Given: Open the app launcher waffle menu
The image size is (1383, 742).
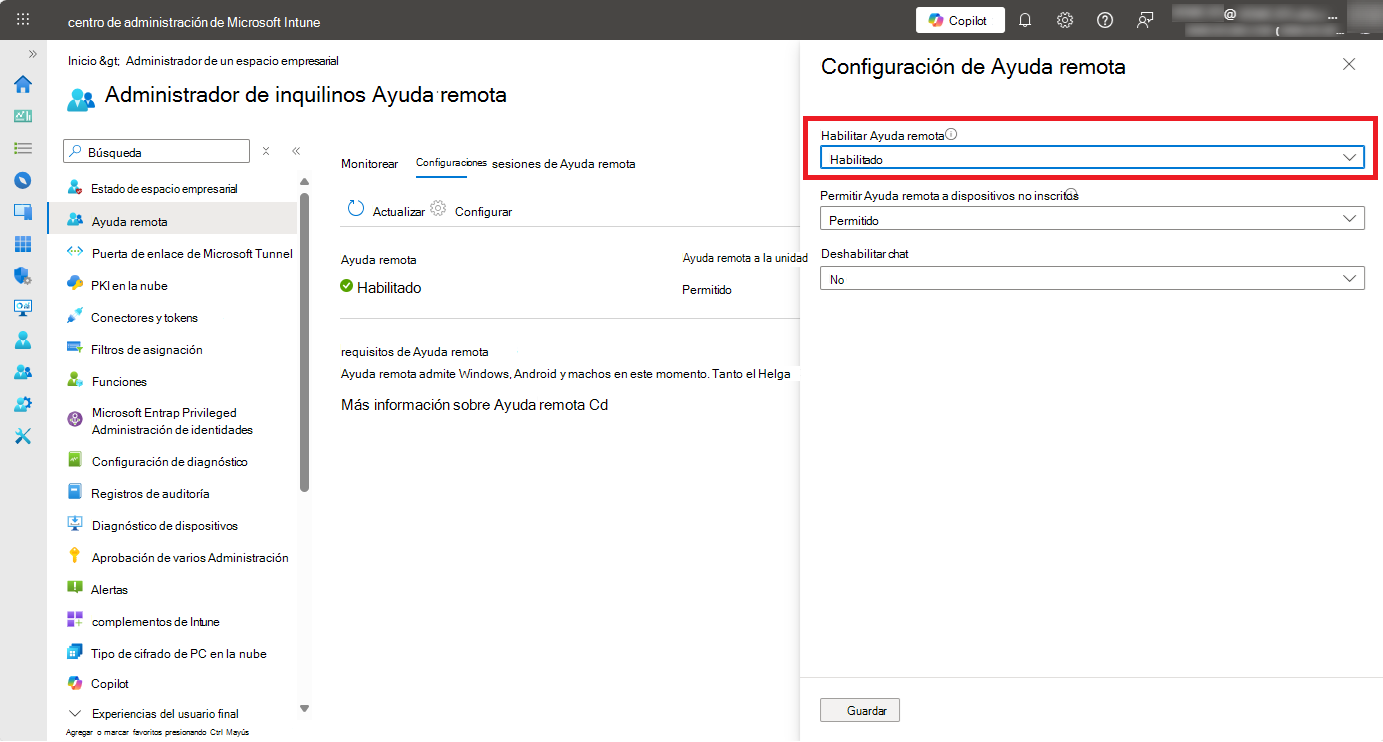Looking at the screenshot, I should pos(23,20).
